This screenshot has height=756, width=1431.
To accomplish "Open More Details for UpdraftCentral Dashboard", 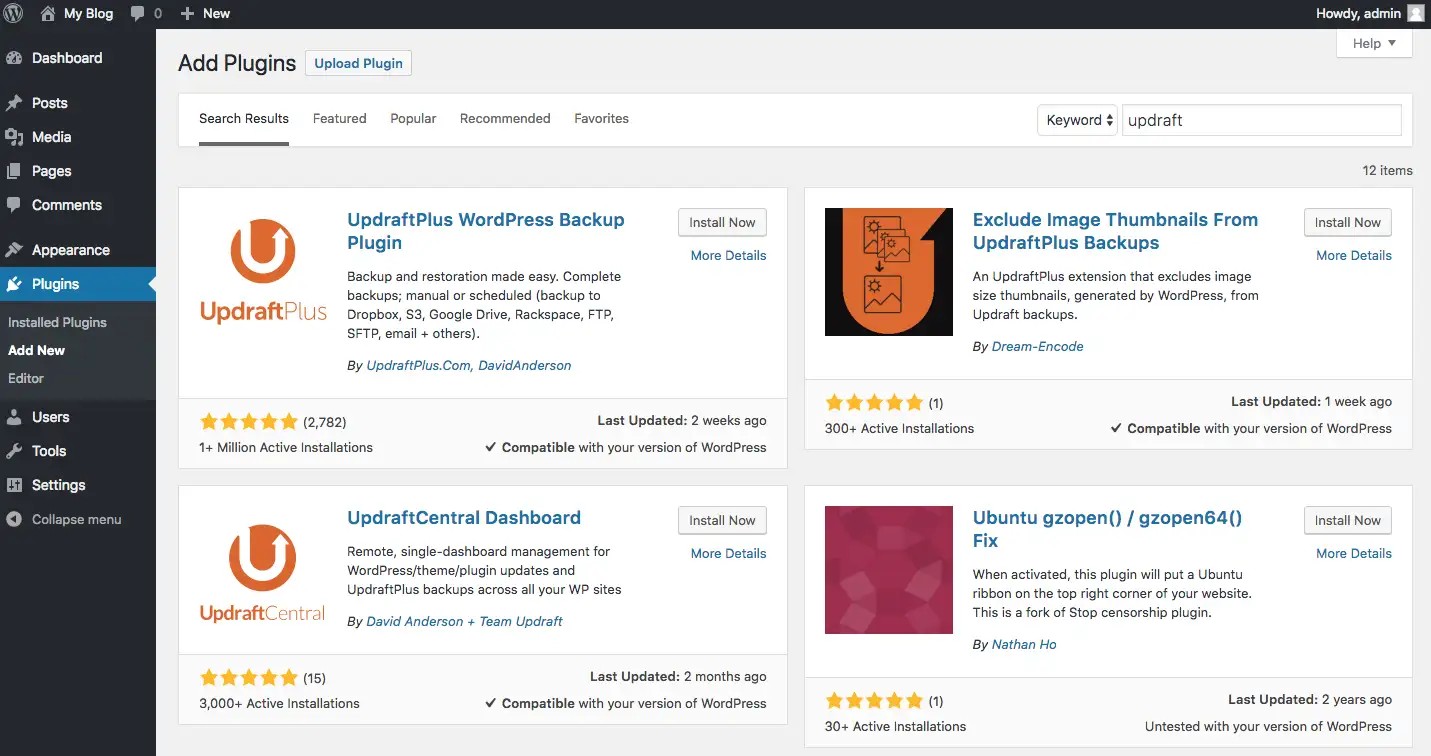I will click(x=728, y=553).
